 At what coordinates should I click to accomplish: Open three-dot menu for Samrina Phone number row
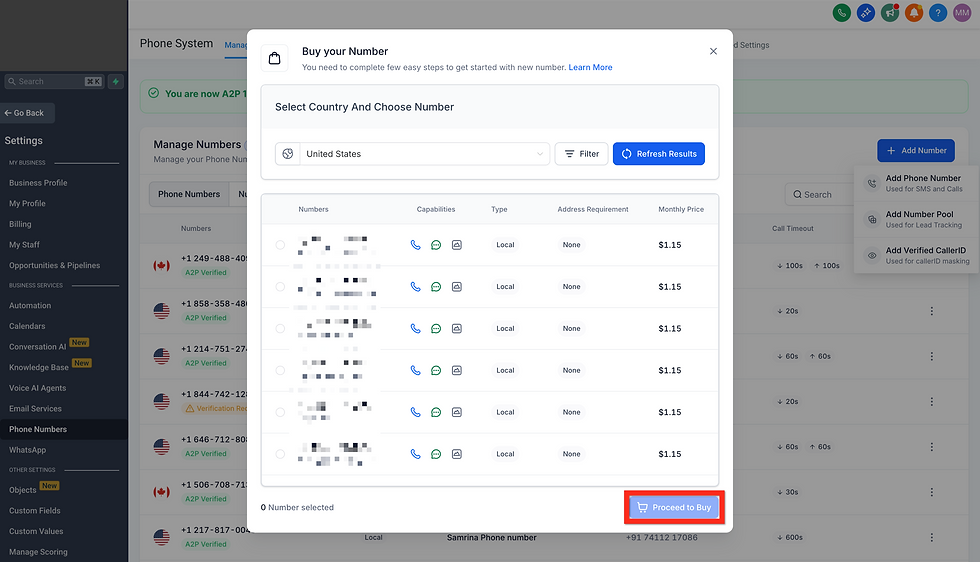[x=931, y=538]
